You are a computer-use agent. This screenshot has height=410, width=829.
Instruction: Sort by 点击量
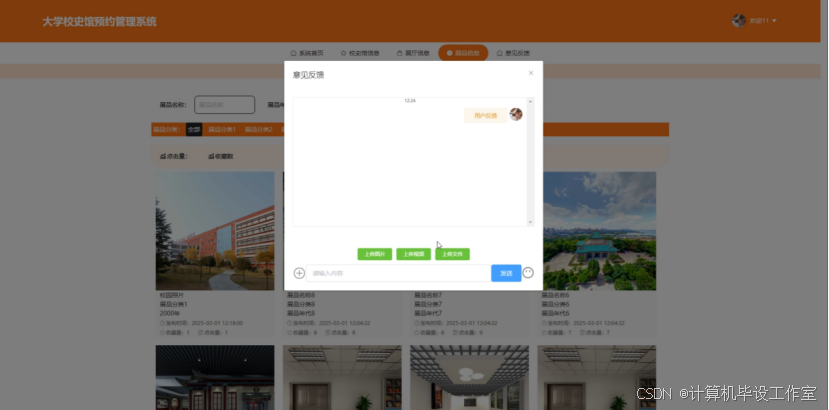click(x=173, y=156)
